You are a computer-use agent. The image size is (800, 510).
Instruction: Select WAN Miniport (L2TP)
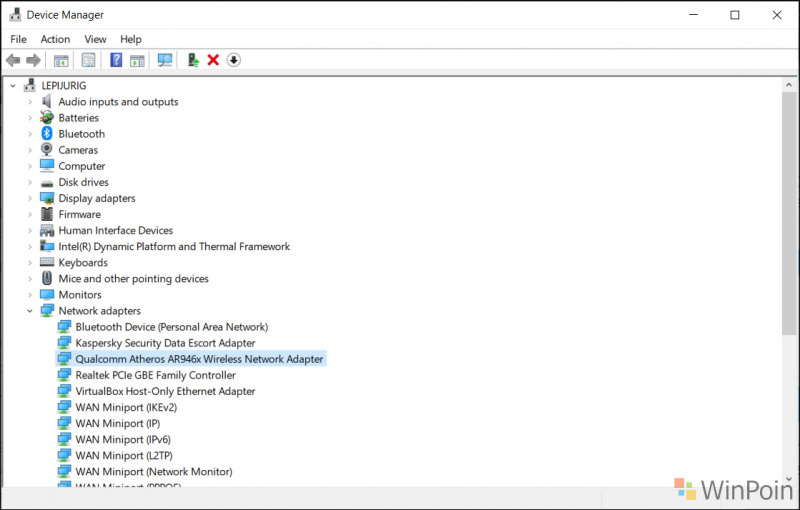click(124, 455)
